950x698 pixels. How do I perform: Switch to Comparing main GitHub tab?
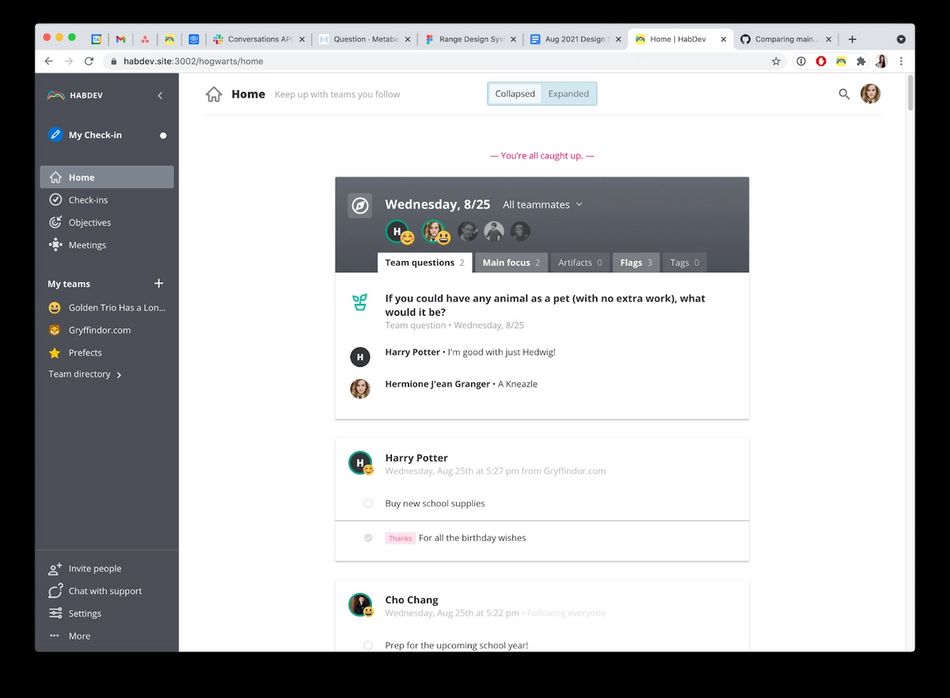tap(786, 39)
